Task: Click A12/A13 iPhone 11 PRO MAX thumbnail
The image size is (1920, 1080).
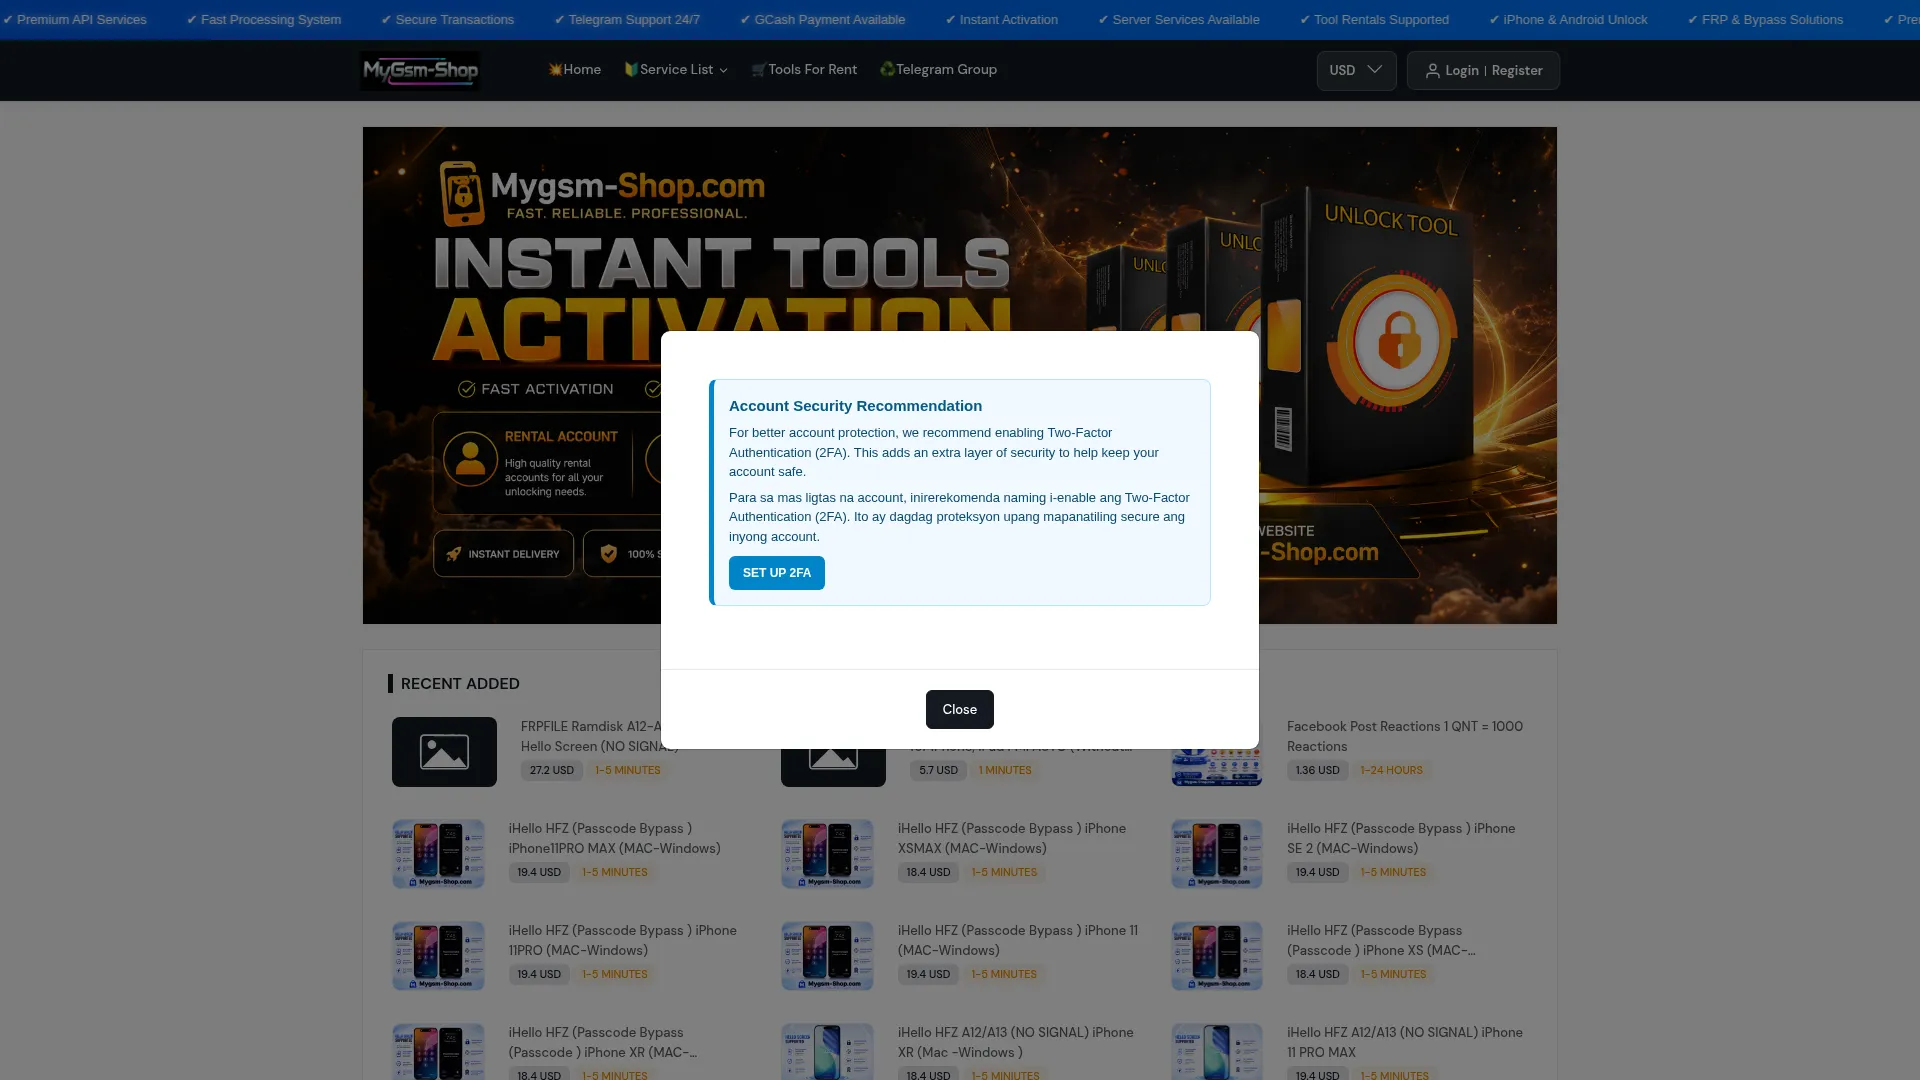Action: [1216, 1052]
